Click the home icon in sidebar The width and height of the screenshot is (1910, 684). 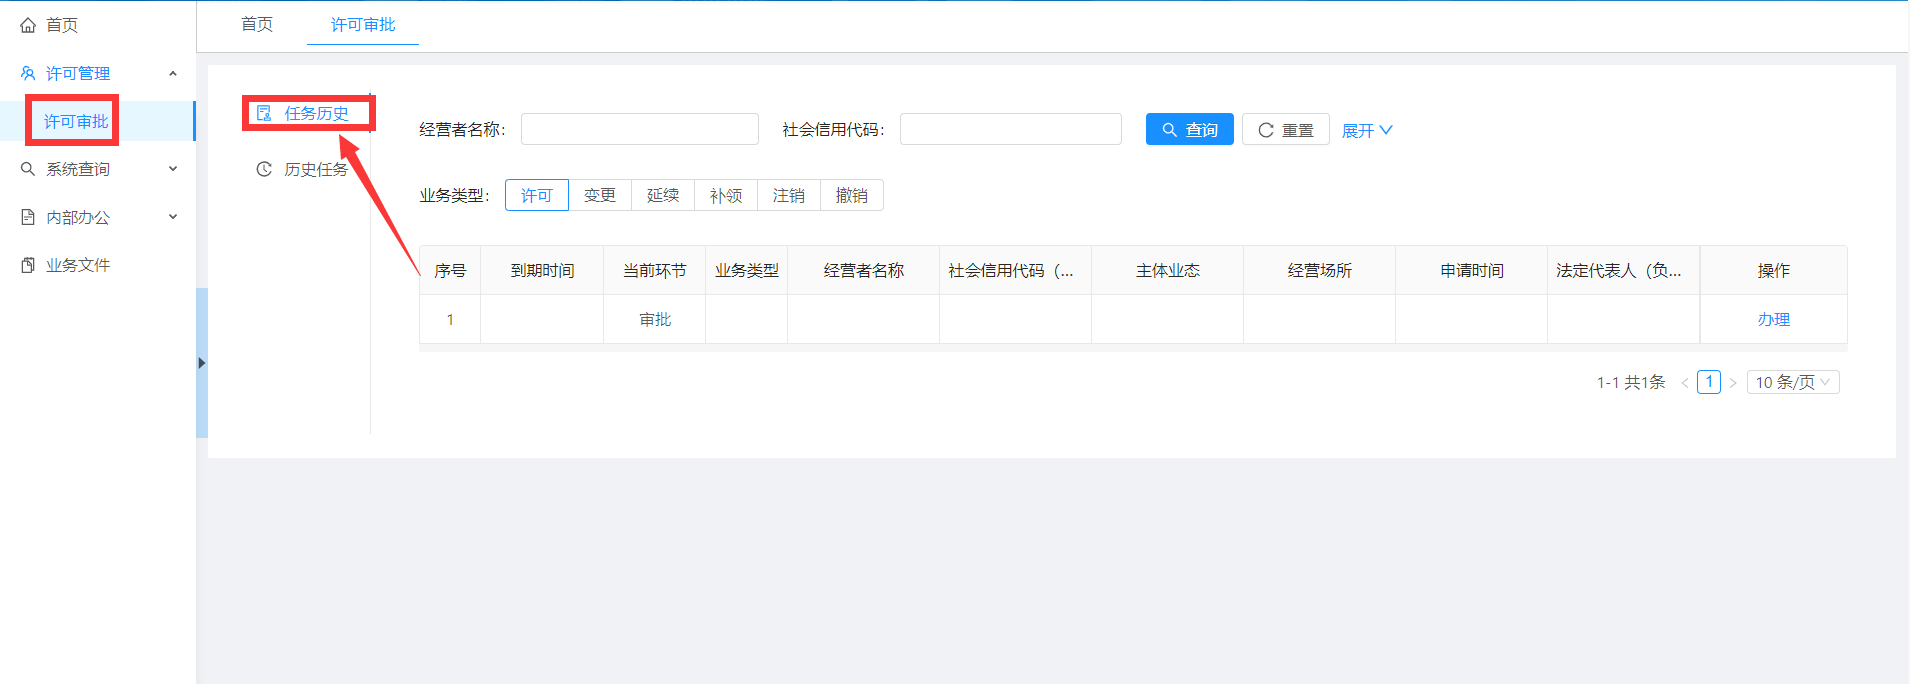tap(28, 25)
